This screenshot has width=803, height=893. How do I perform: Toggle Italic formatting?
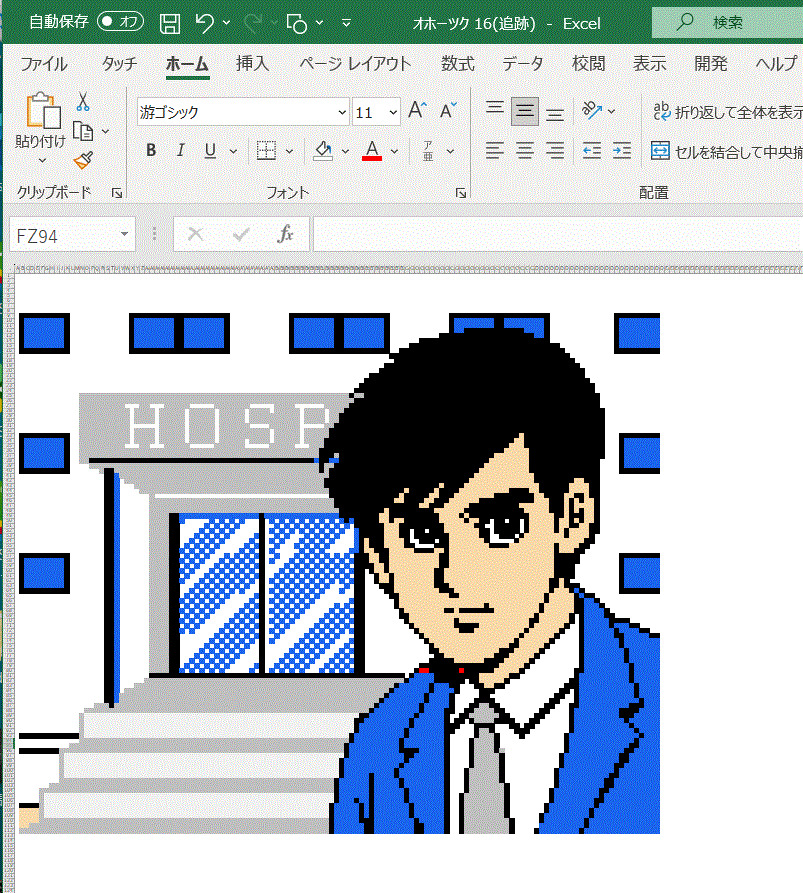pos(181,150)
